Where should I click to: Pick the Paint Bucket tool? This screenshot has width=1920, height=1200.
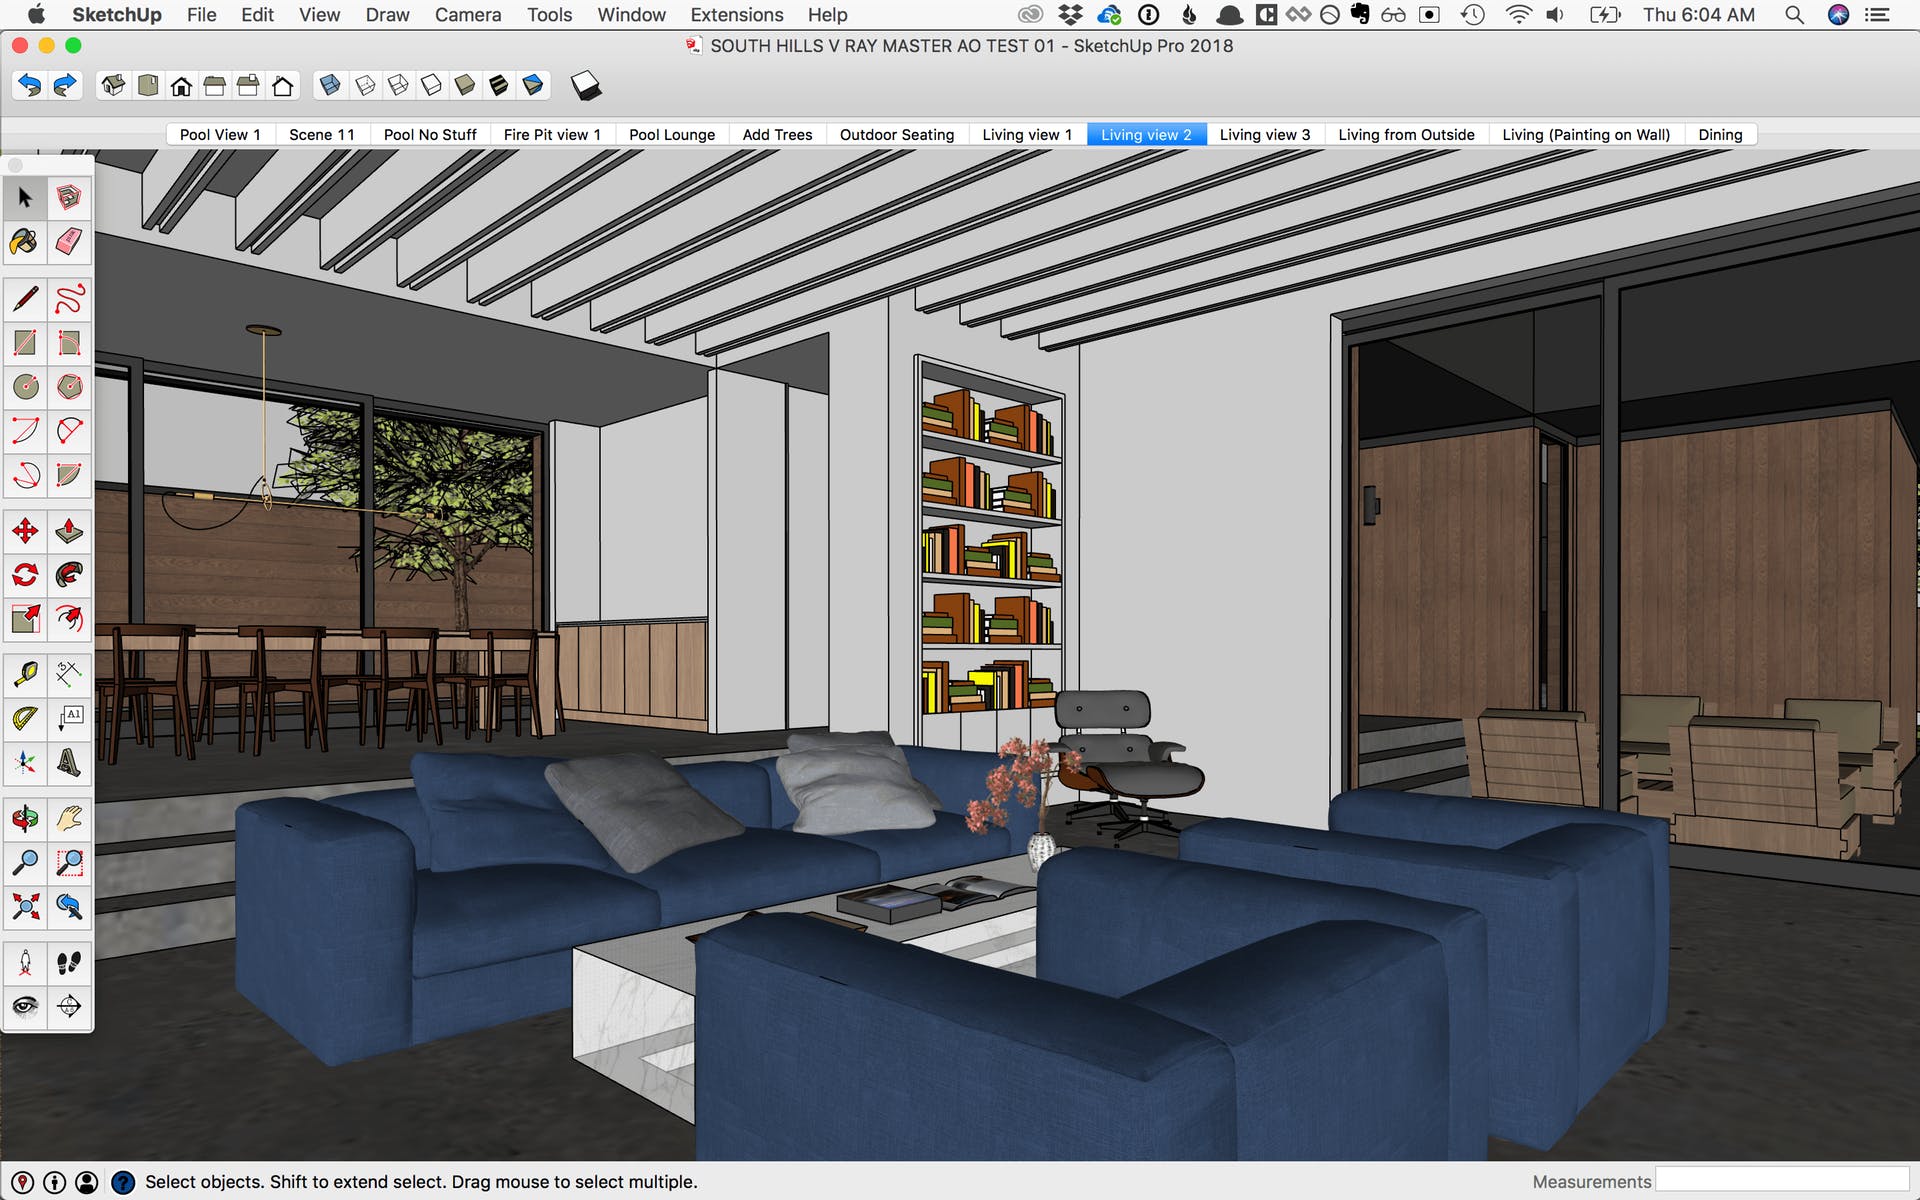coord(25,241)
